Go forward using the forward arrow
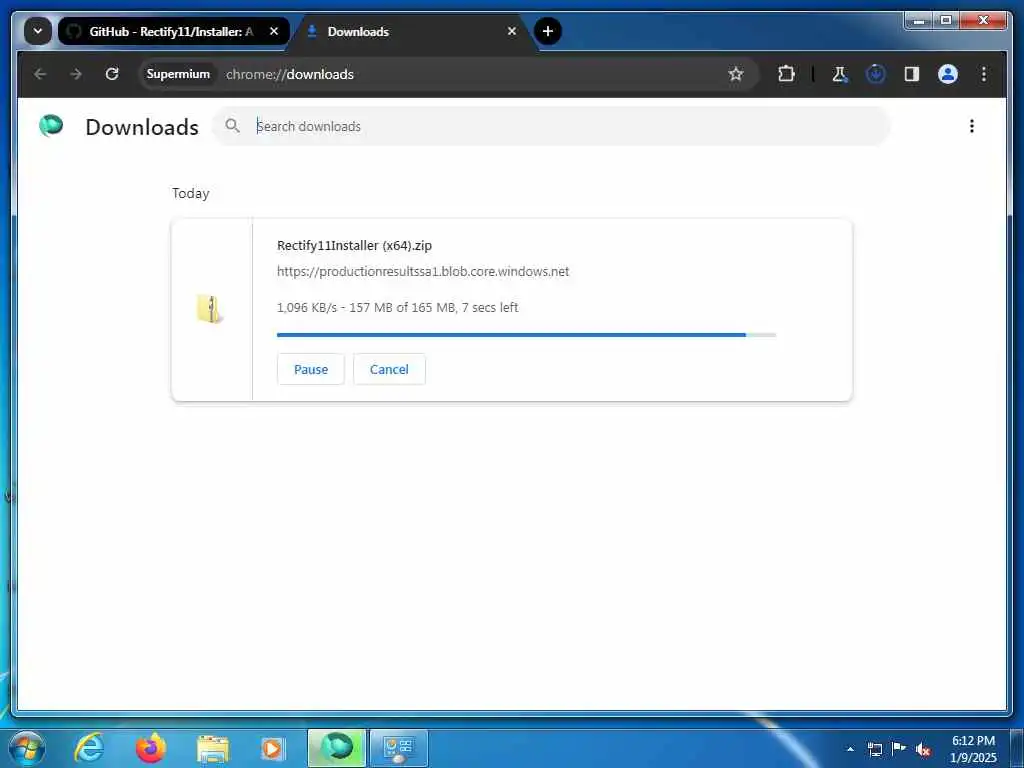The width and height of the screenshot is (1024, 768). (76, 74)
